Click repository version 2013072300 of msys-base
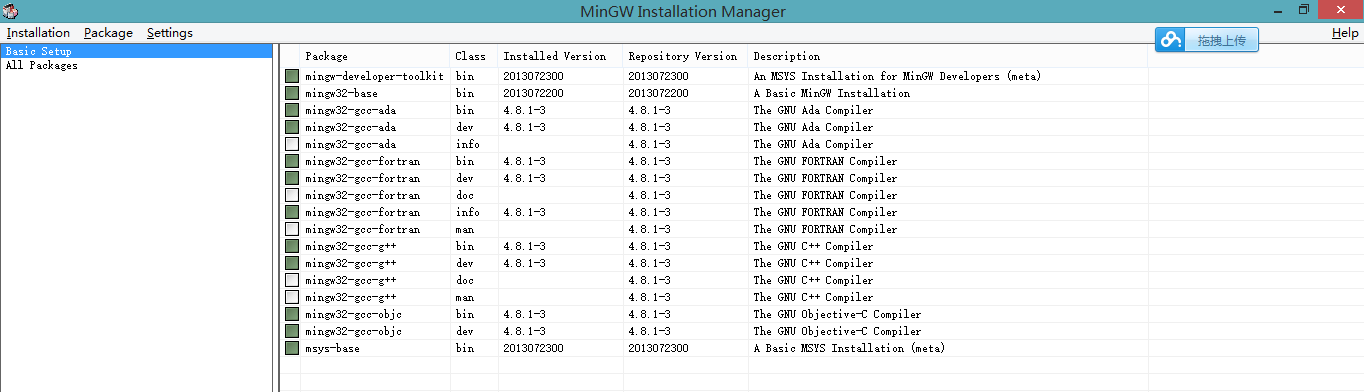The width and height of the screenshot is (1364, 392). 658,348
